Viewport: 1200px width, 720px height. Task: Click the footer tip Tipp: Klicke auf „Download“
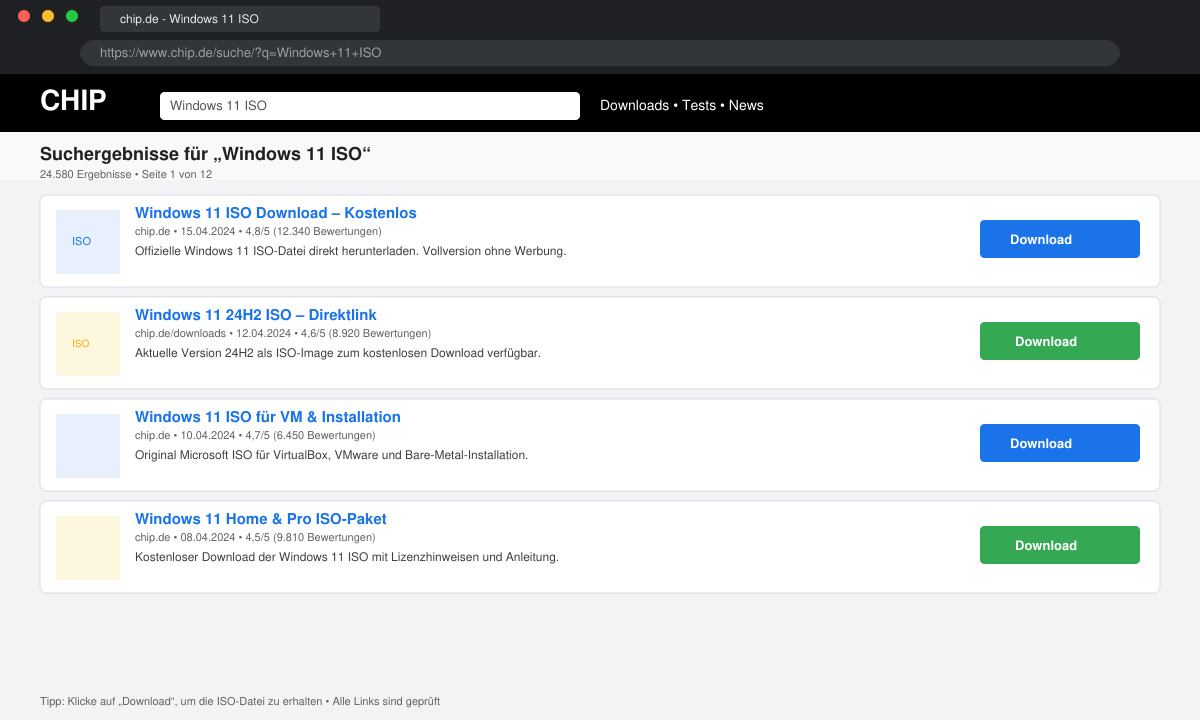click(x=240, y=702)
